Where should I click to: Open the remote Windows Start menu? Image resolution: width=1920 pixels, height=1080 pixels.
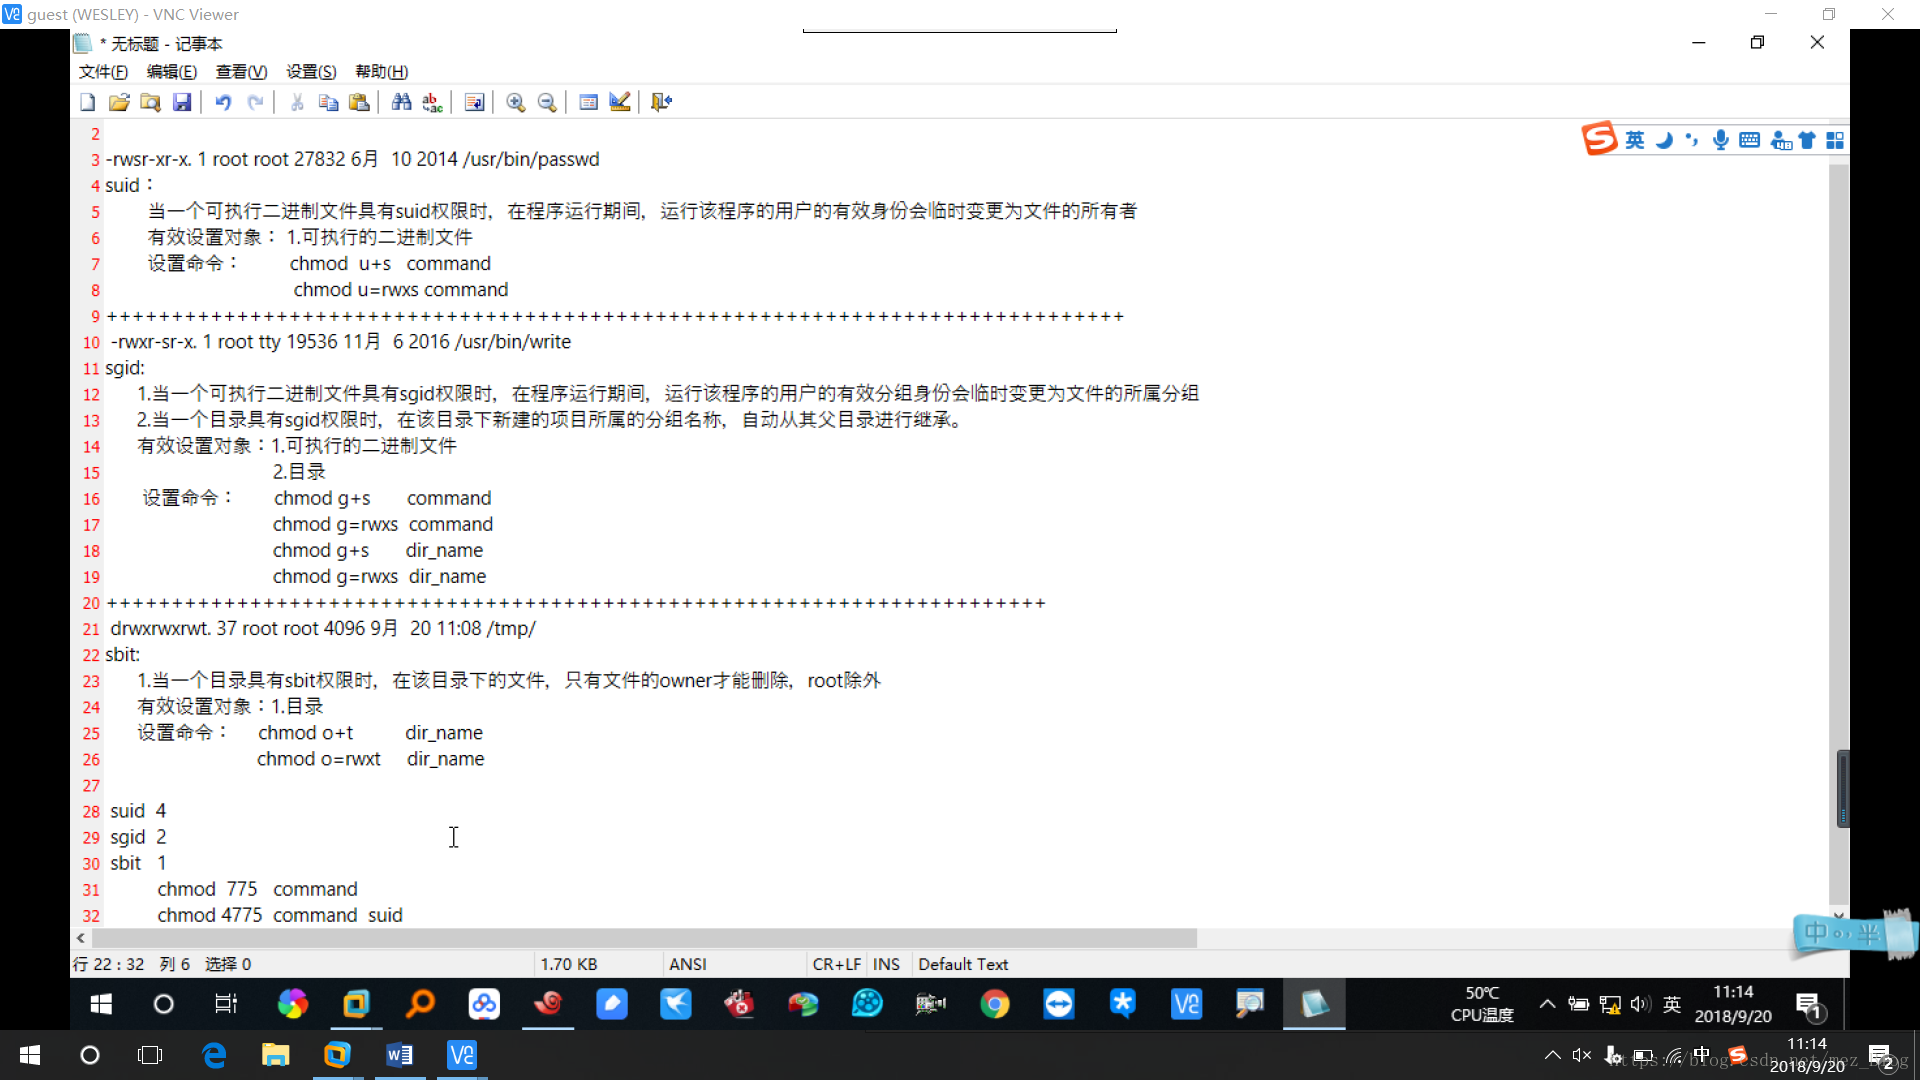101,1004
